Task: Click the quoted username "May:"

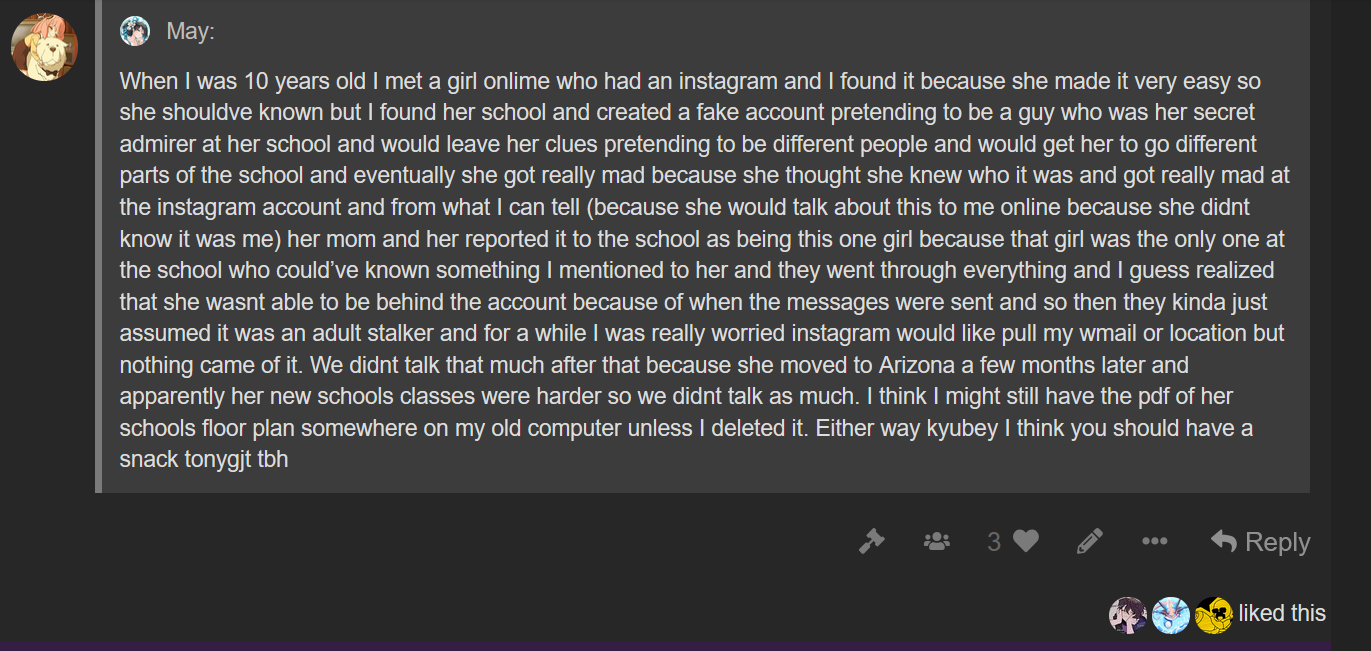Action: (190, 31)
